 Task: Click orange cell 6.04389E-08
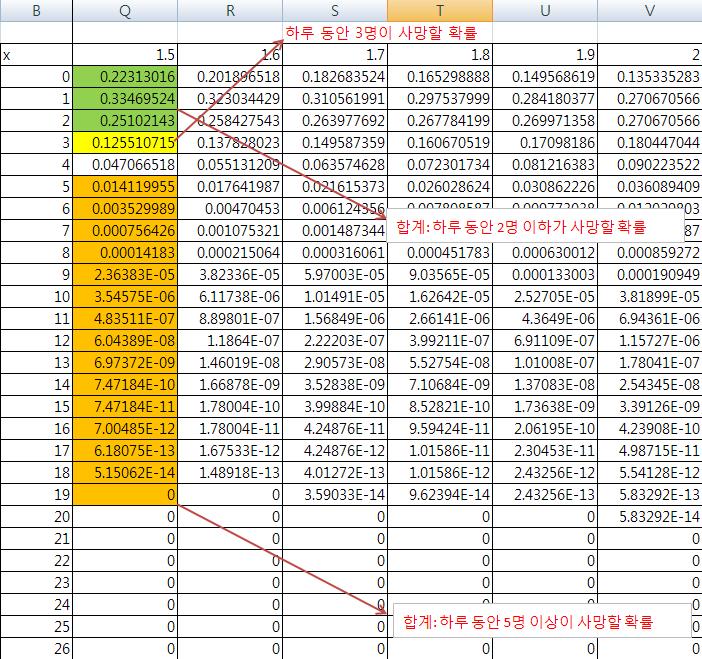125,341
